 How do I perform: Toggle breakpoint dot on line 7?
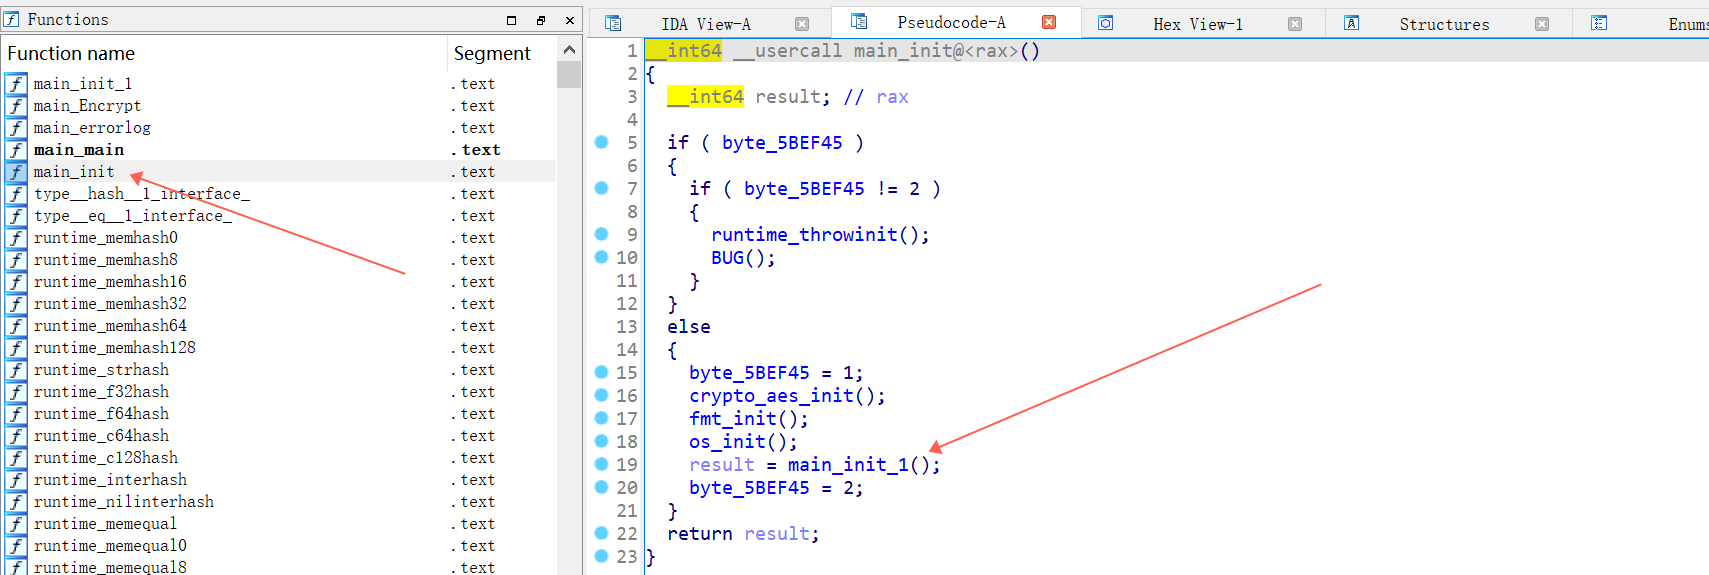click(601, 188)
